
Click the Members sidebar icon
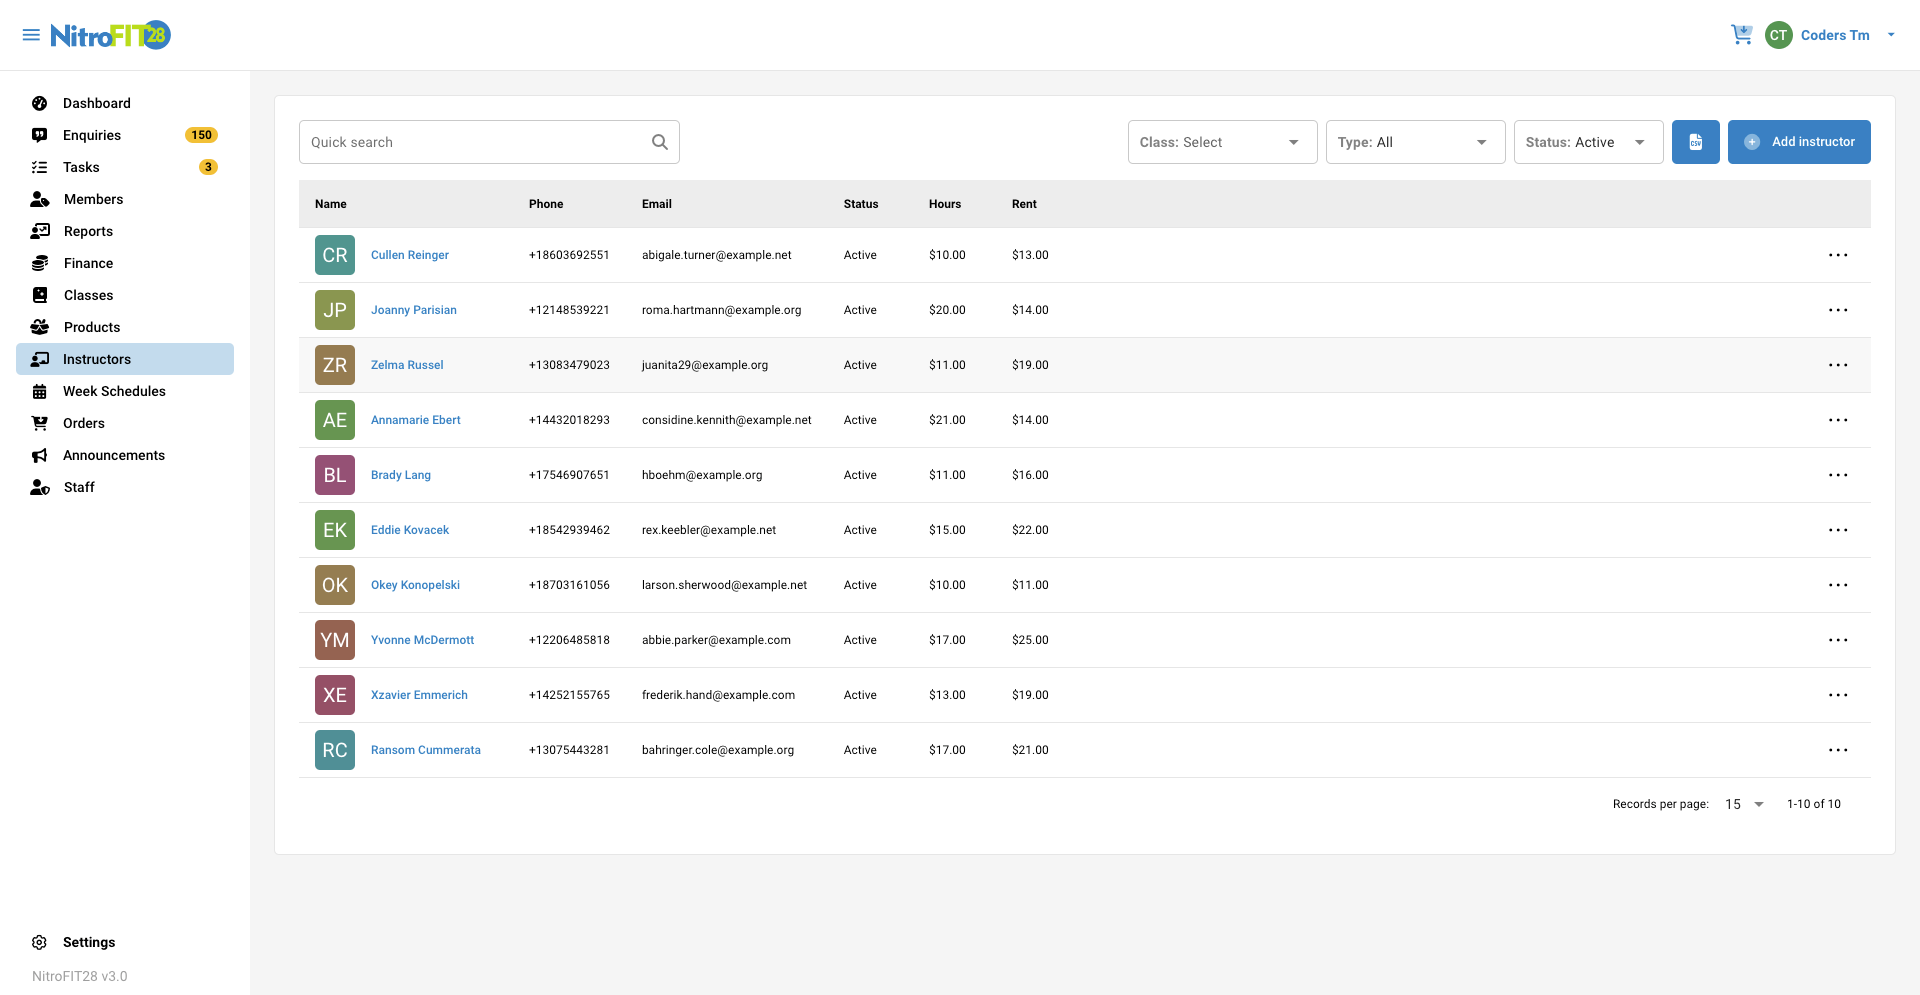[x=39, y=199]
